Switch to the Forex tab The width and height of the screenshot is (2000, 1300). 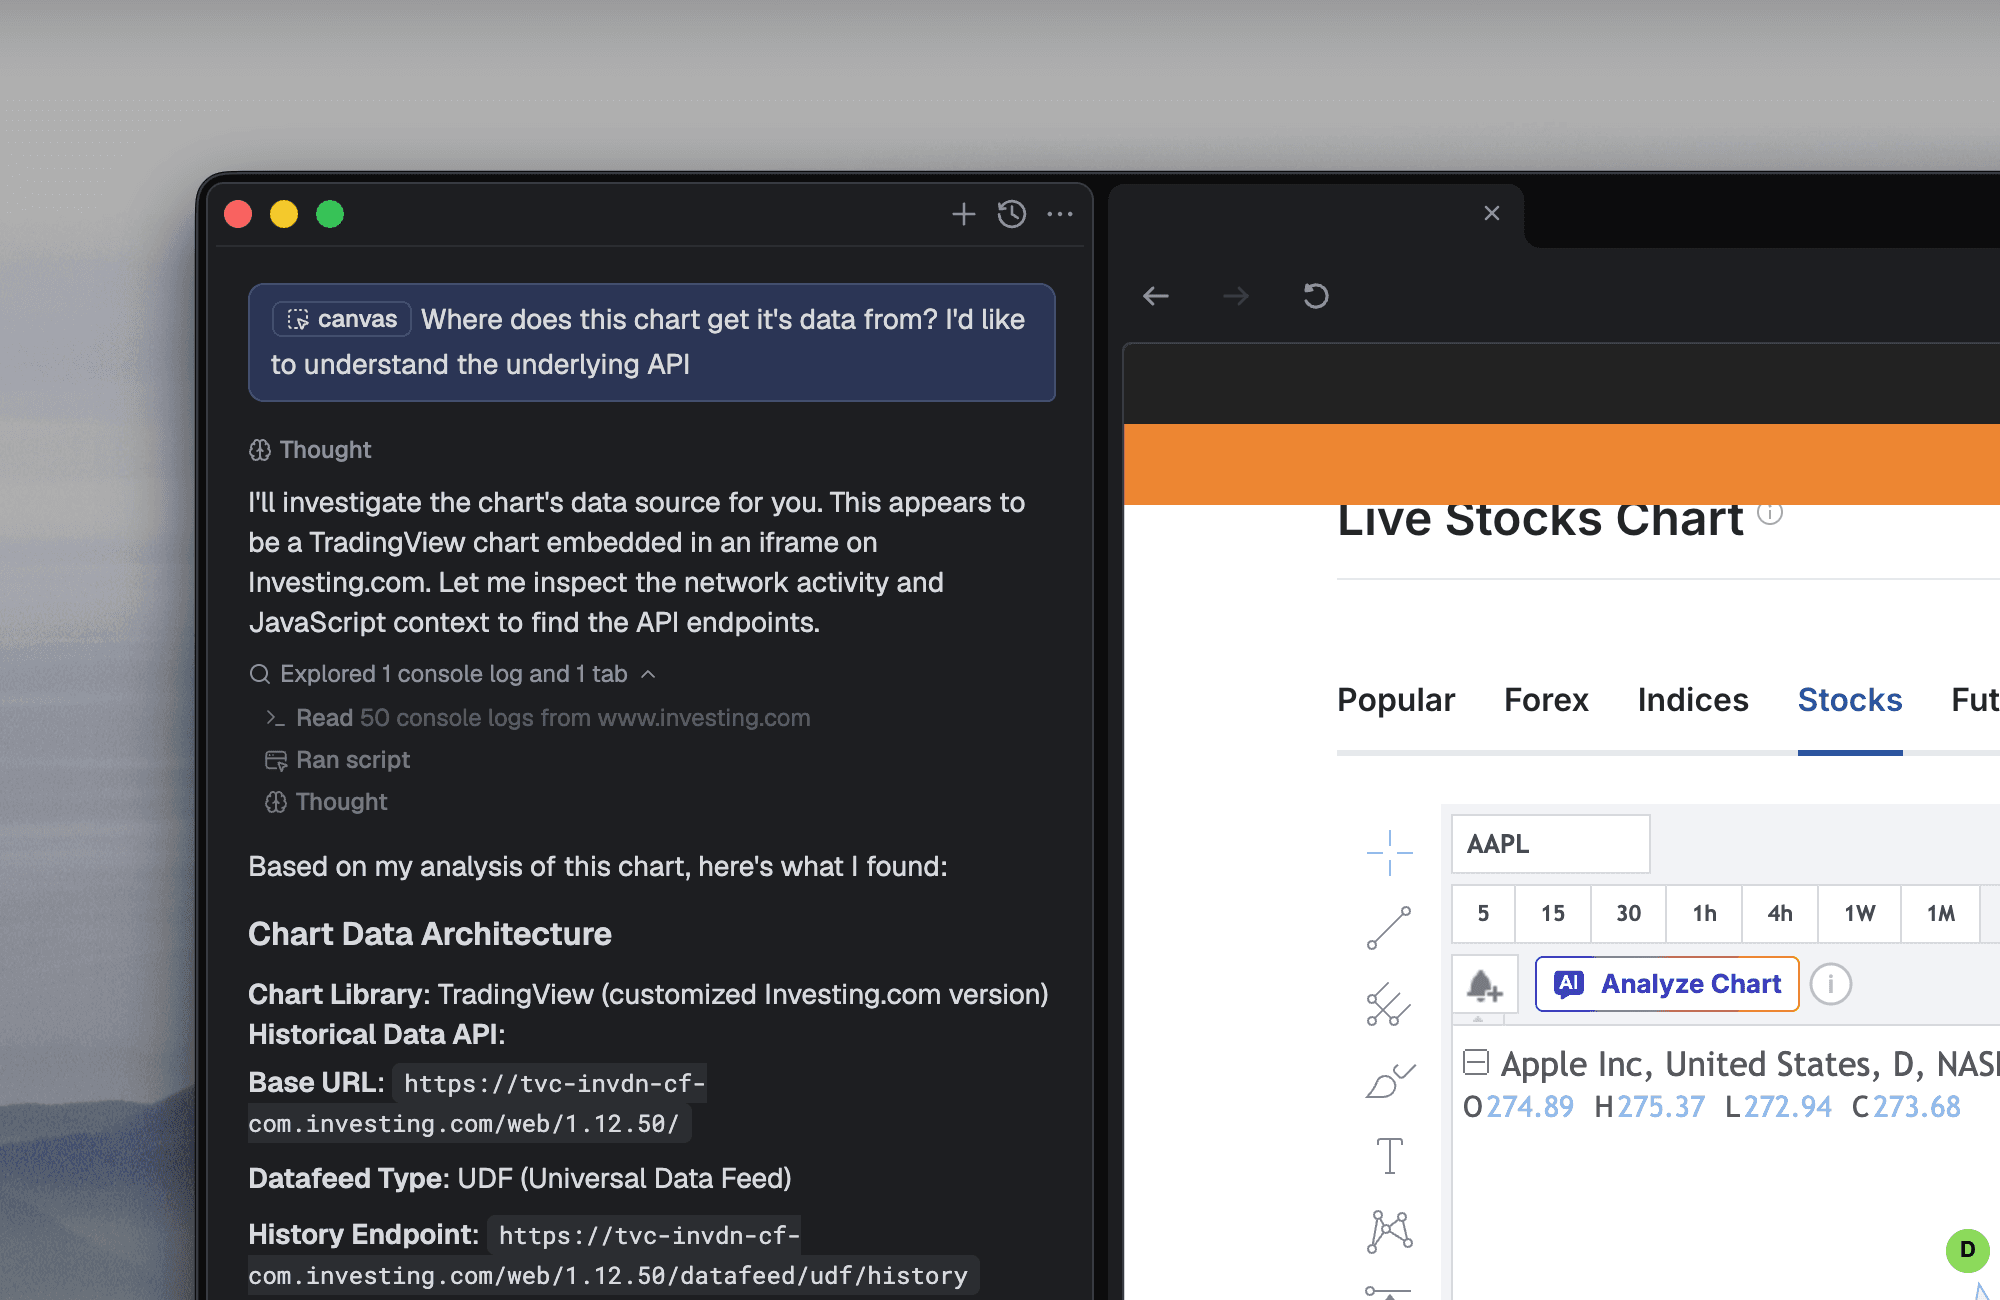(1545, 700)
